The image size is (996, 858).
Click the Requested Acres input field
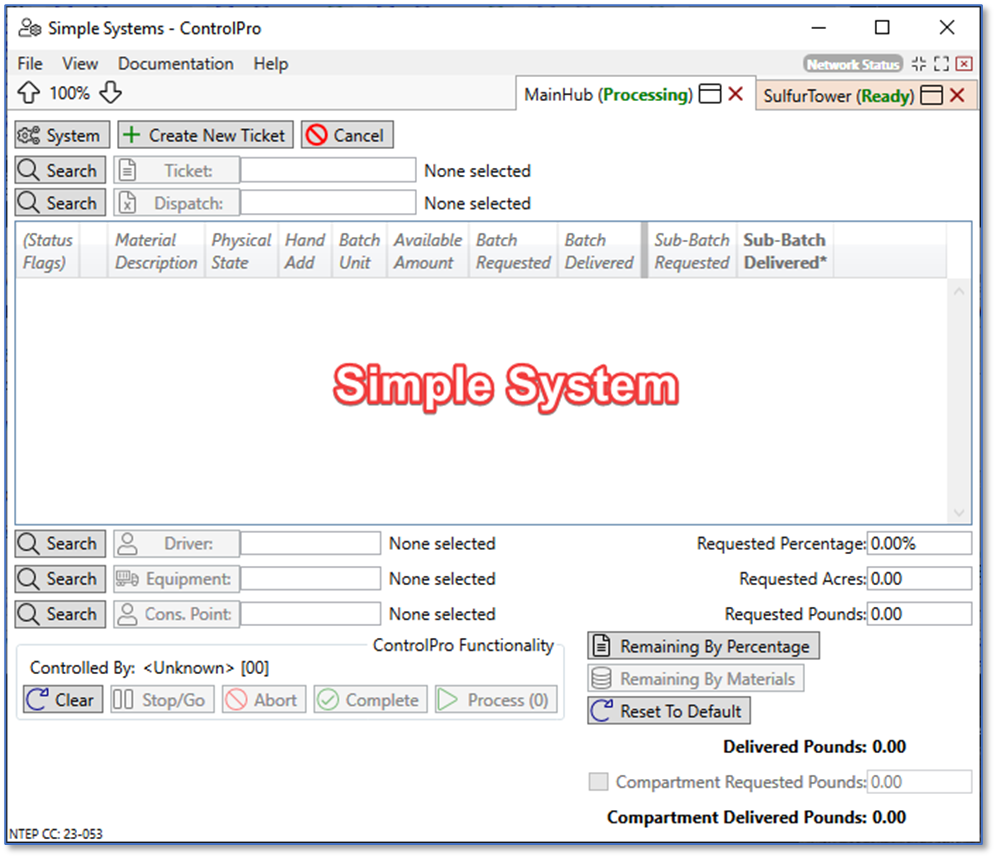(918, 579)
